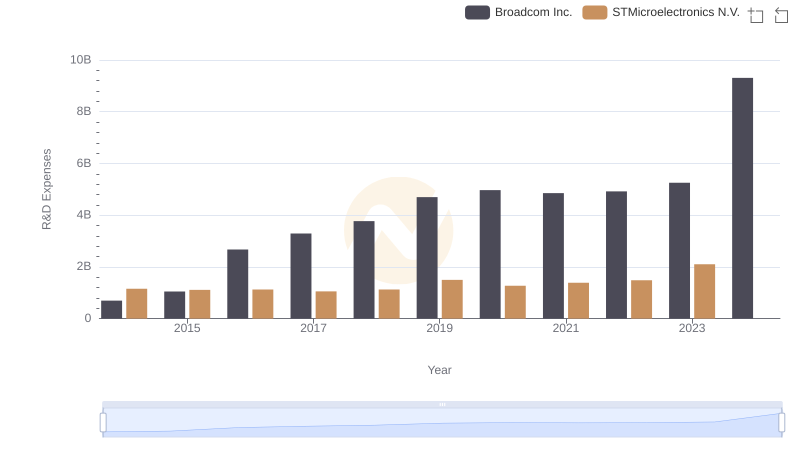Image resolution: width=800 pixels, height=461 pixels.
Task: Click the STMicroelectronics 2019 bar
Action: point(452,299)
